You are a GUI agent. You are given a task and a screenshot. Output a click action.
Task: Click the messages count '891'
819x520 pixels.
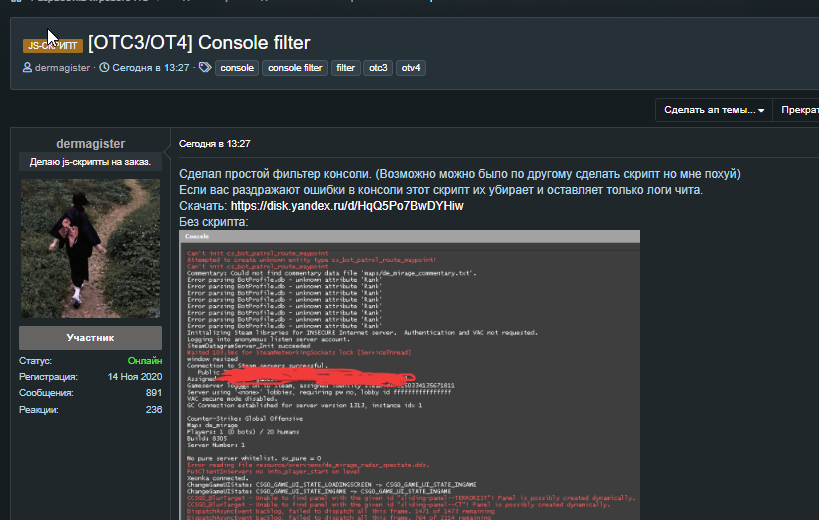coord(154,393)
